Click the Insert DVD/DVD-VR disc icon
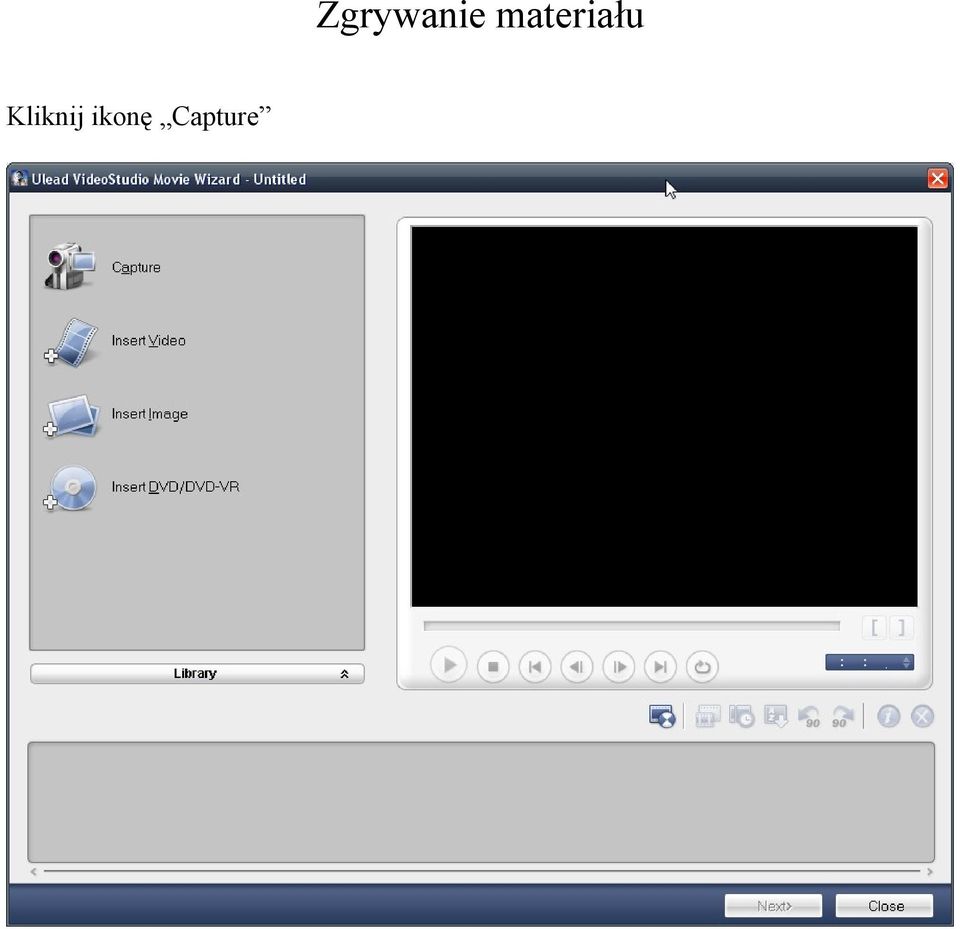 click(70, 488)
